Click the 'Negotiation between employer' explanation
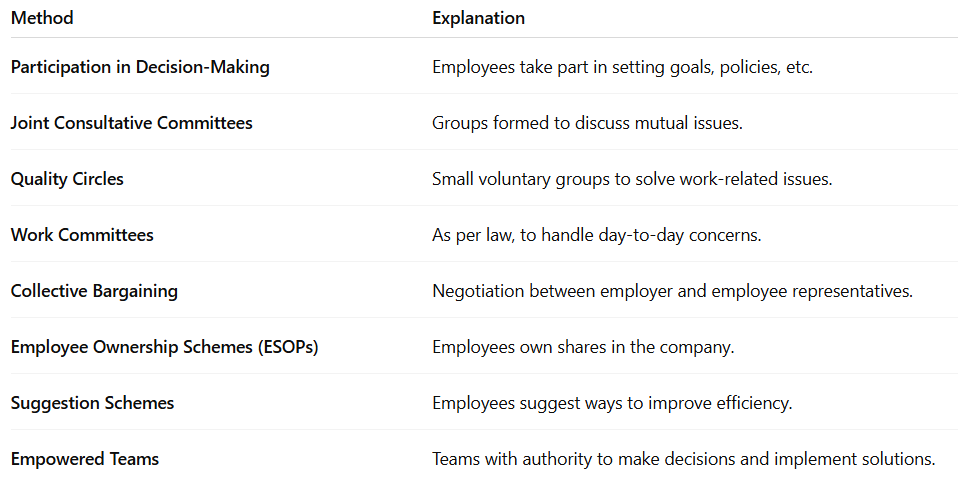The height and width of the screenshot is (499, 958). point(673,291)
